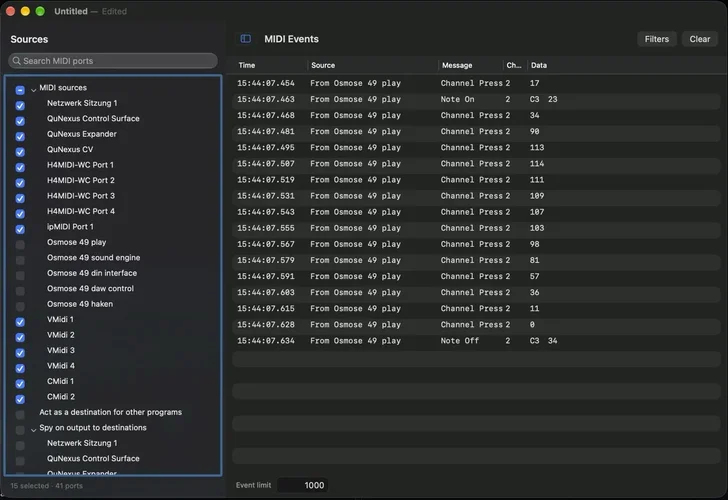Image resolution: width=728 pixels, height=500 pixels.
Task: Select event at 15:44:07.628
Action: click(476, 325)
